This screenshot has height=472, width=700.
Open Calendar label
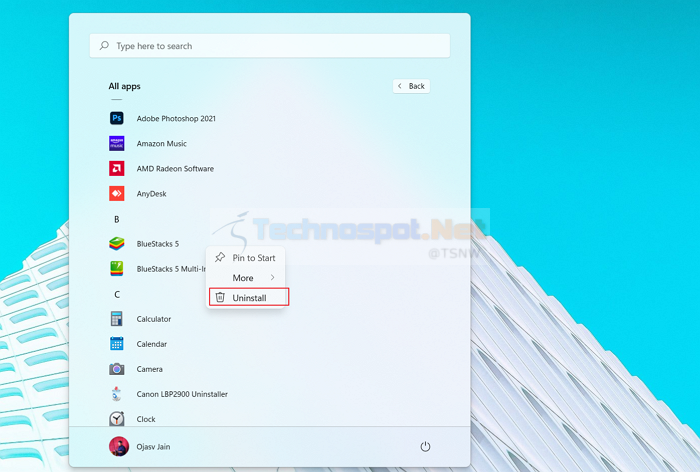coord(152,344)
